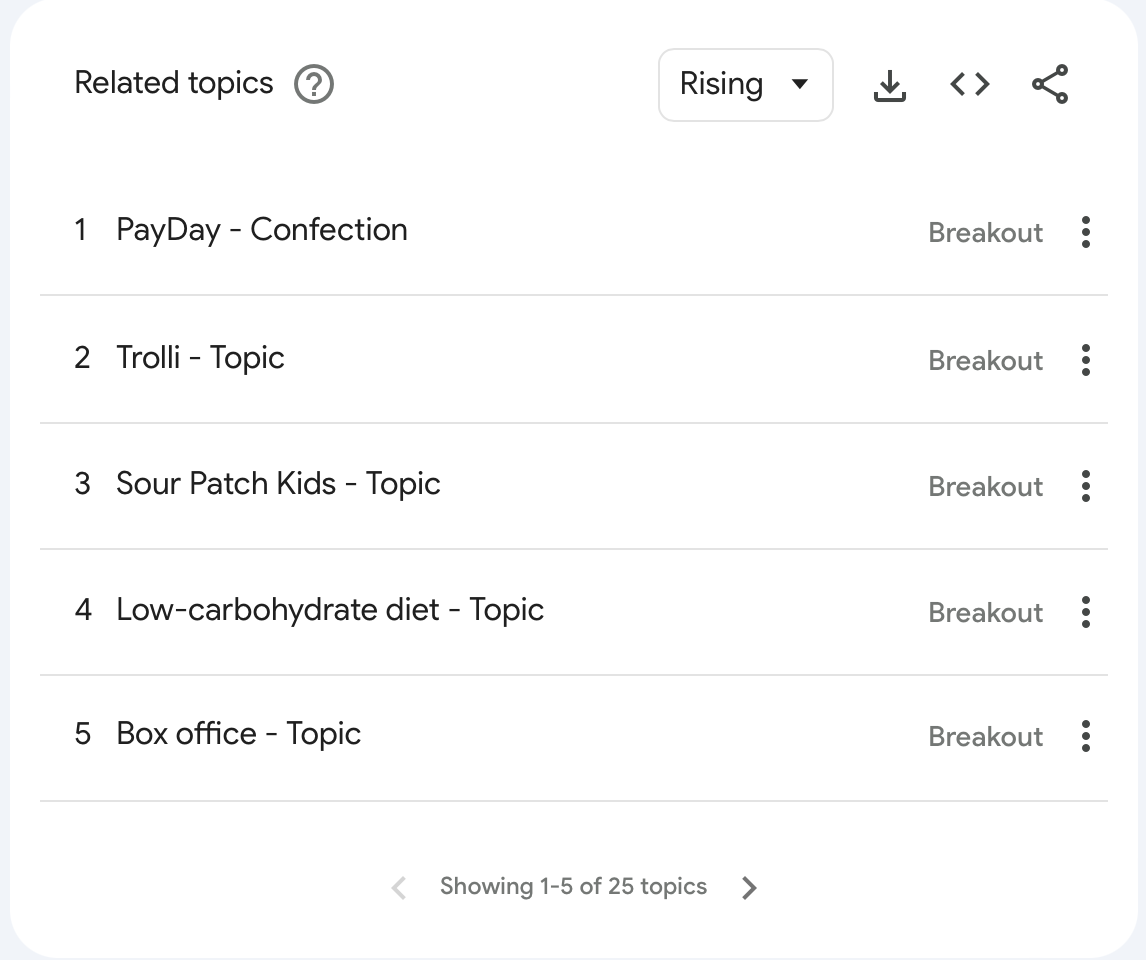Open more options for Trolli row

pos(1086,360)
